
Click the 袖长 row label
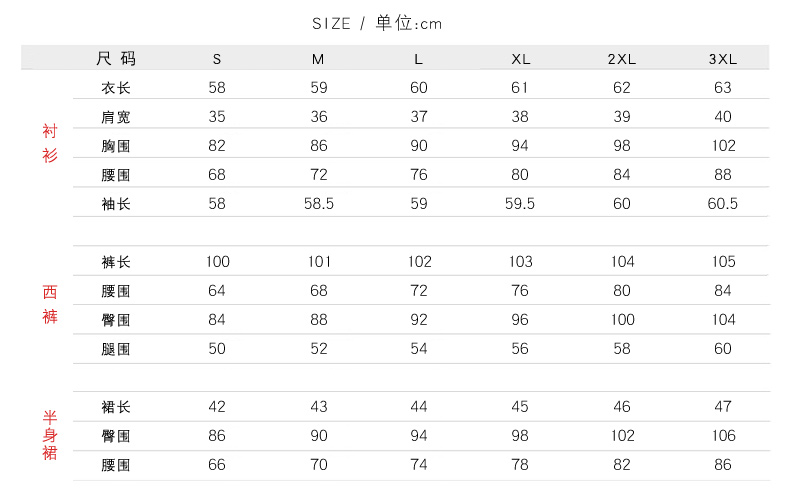coord(116,204)
